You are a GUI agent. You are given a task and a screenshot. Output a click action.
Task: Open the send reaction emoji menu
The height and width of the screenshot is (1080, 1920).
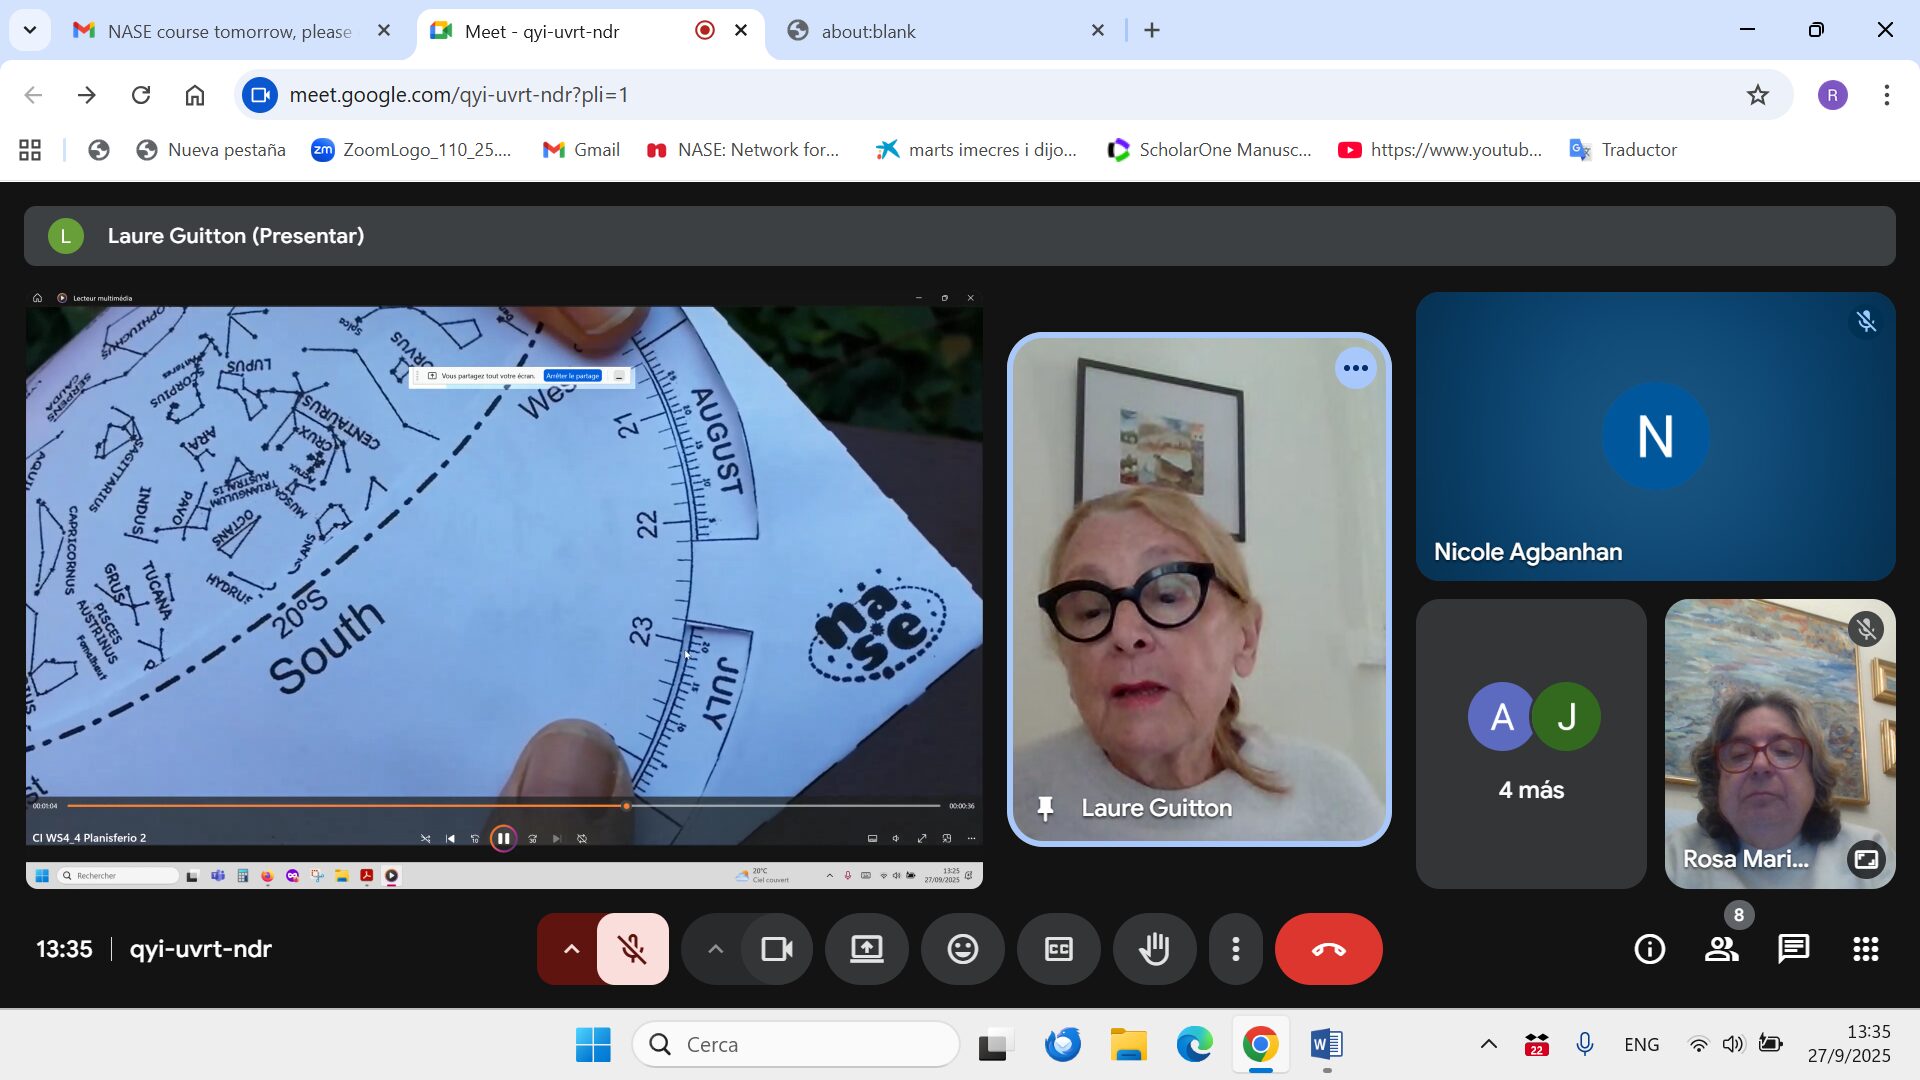coord(962,949)
